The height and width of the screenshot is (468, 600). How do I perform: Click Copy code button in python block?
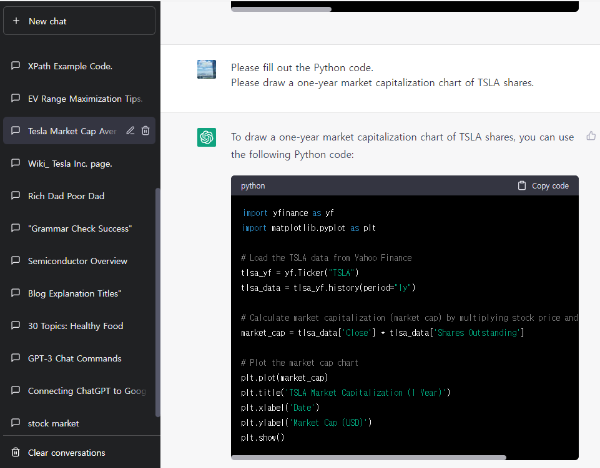click(543, 186)
